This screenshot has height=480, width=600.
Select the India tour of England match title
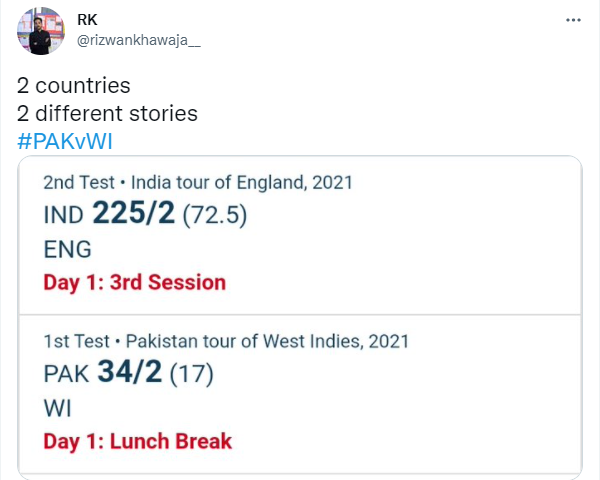click(x=198, y=183)
